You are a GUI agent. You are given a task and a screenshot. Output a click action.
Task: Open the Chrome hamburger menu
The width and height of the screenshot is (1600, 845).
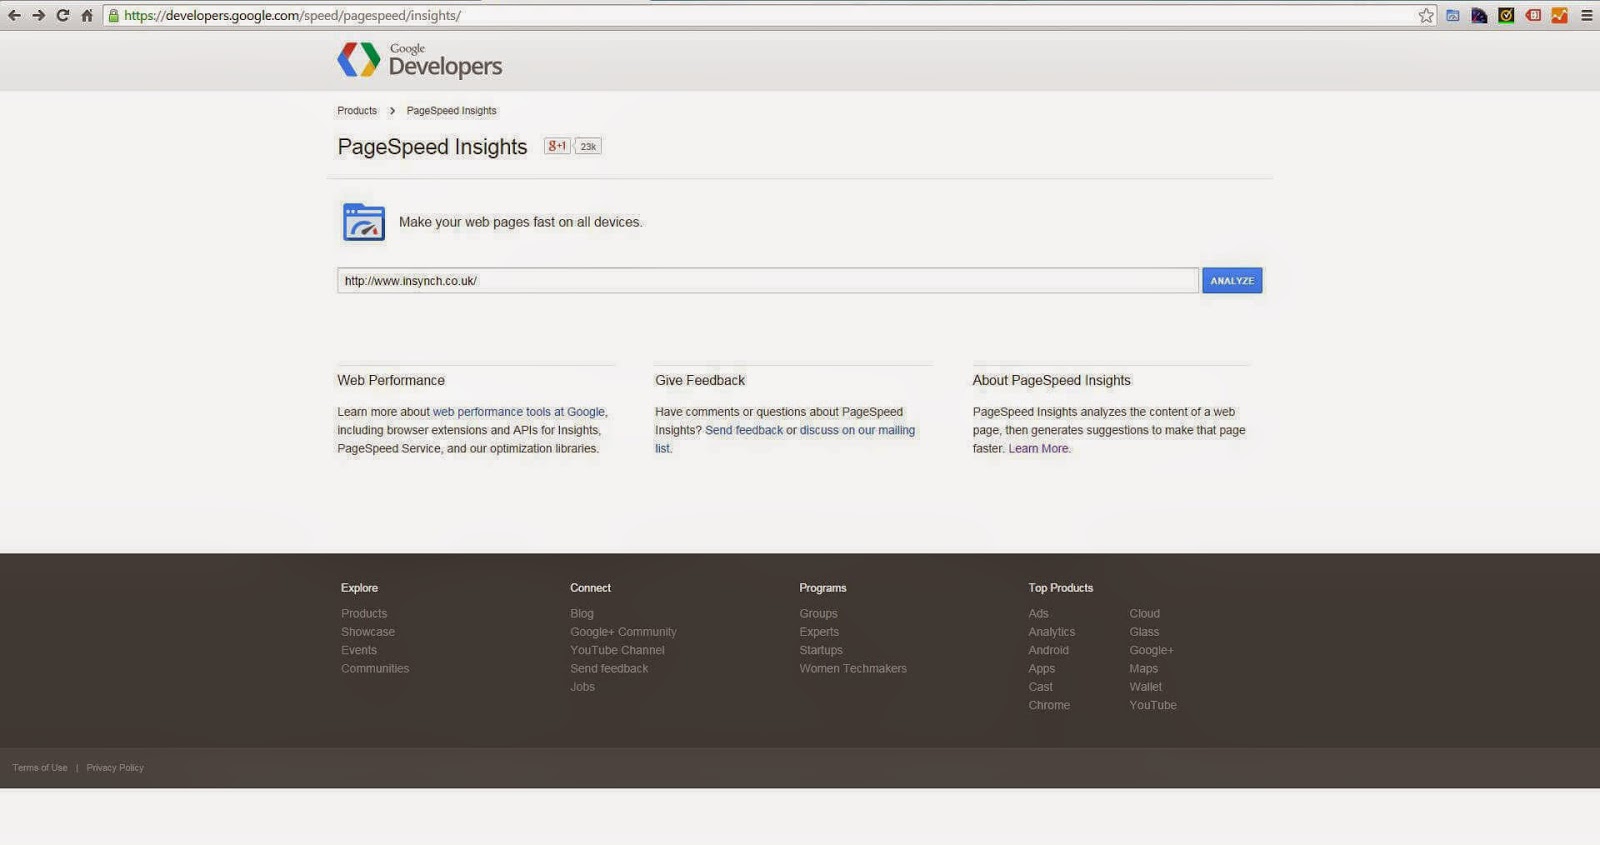click(x=1586, y=15)
